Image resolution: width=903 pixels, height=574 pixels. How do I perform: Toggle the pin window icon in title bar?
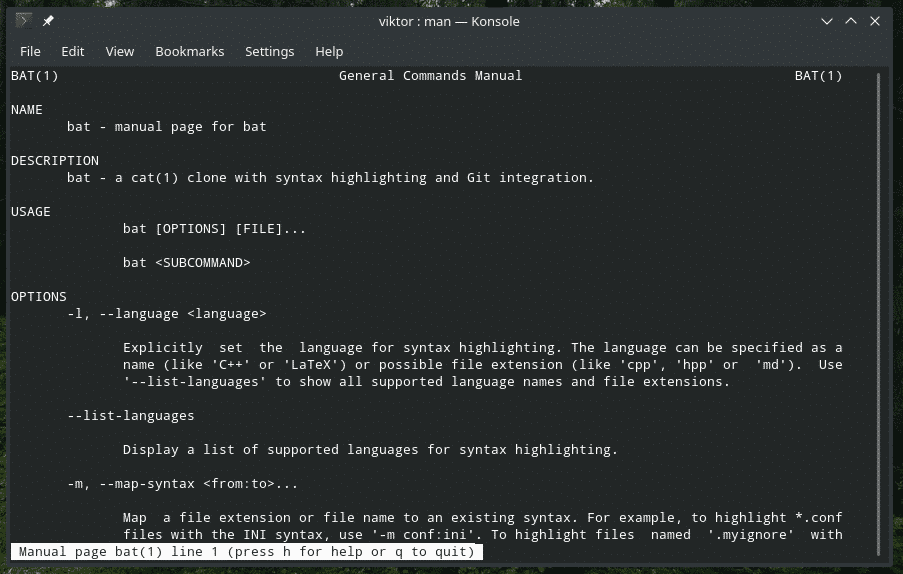click(x=48, y=21)
